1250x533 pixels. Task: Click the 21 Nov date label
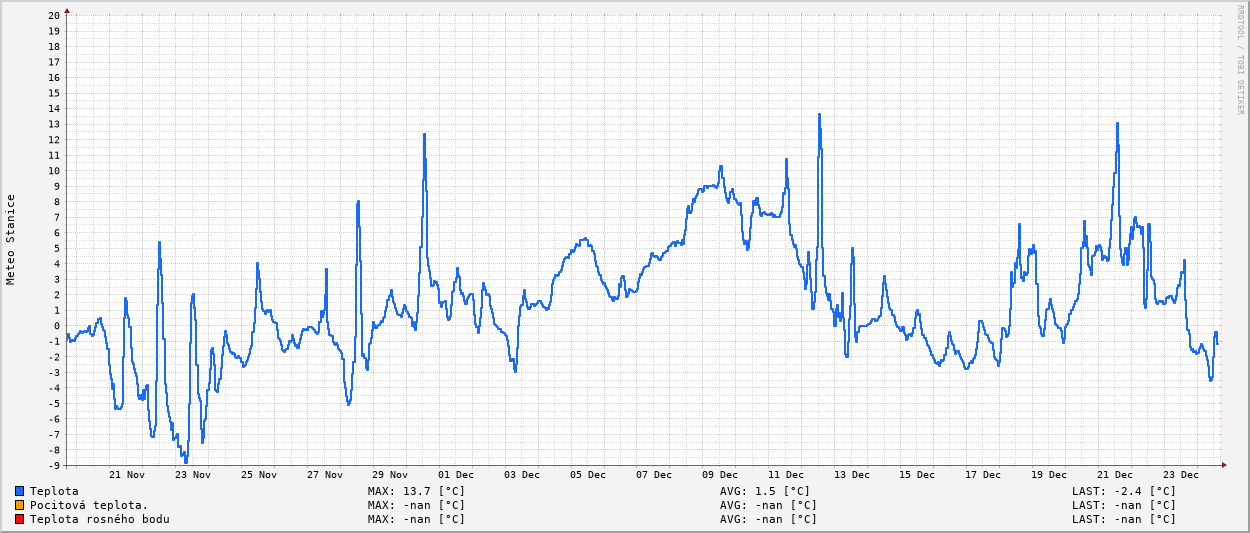127,475
